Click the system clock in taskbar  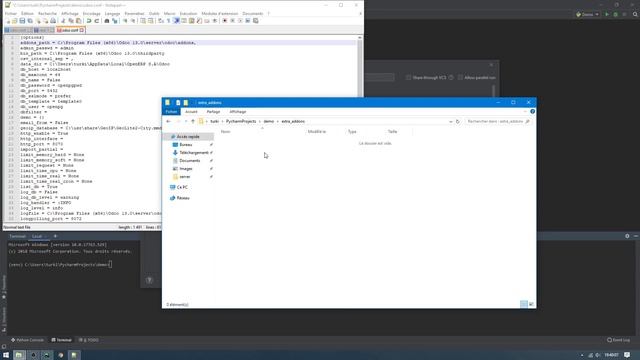point(611,355)
